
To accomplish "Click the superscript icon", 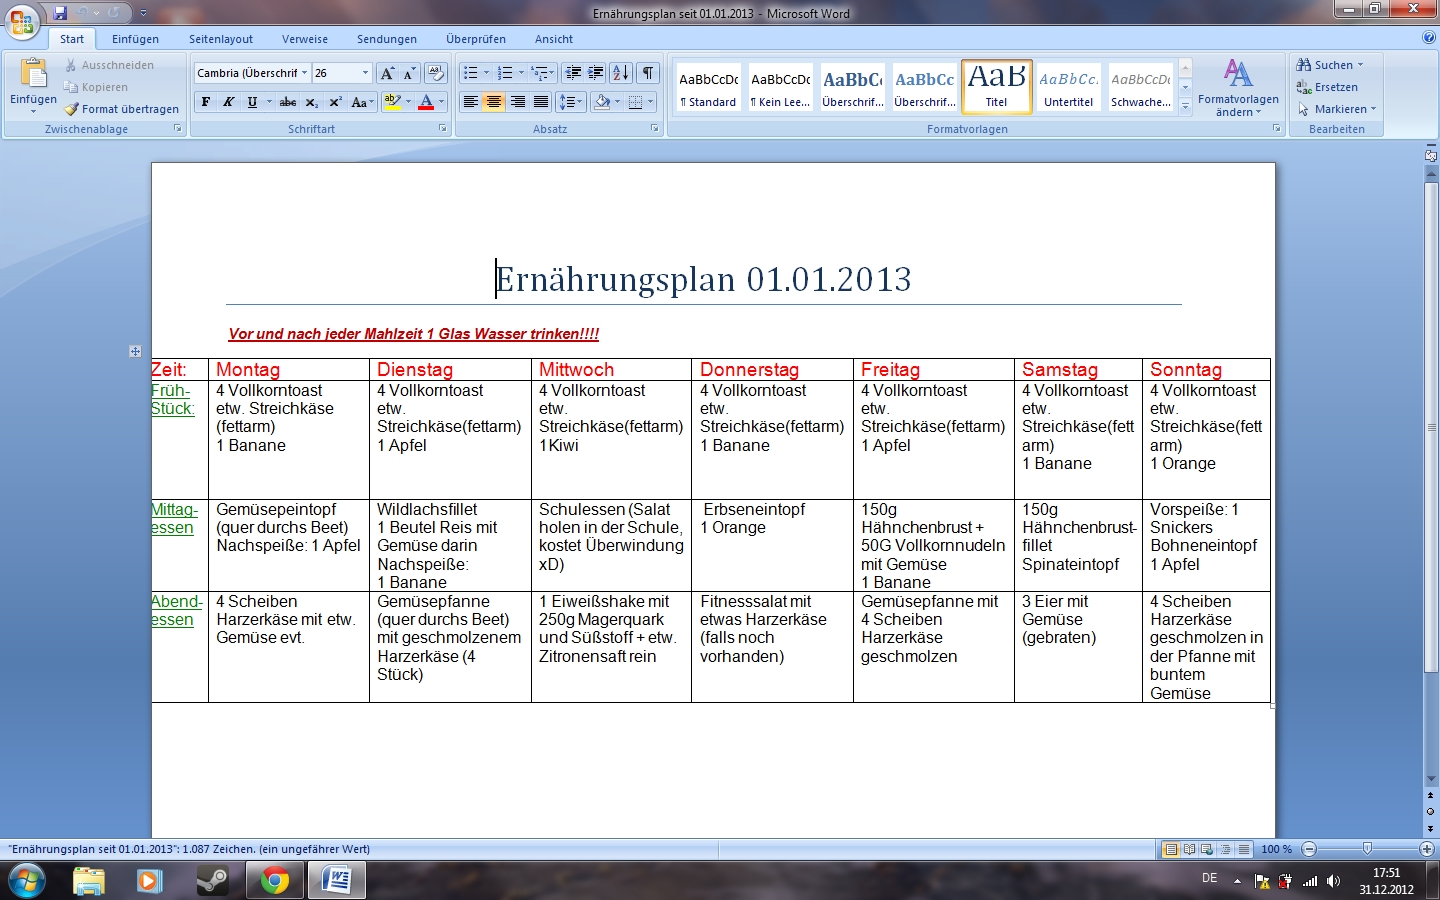I will point(335,102).
